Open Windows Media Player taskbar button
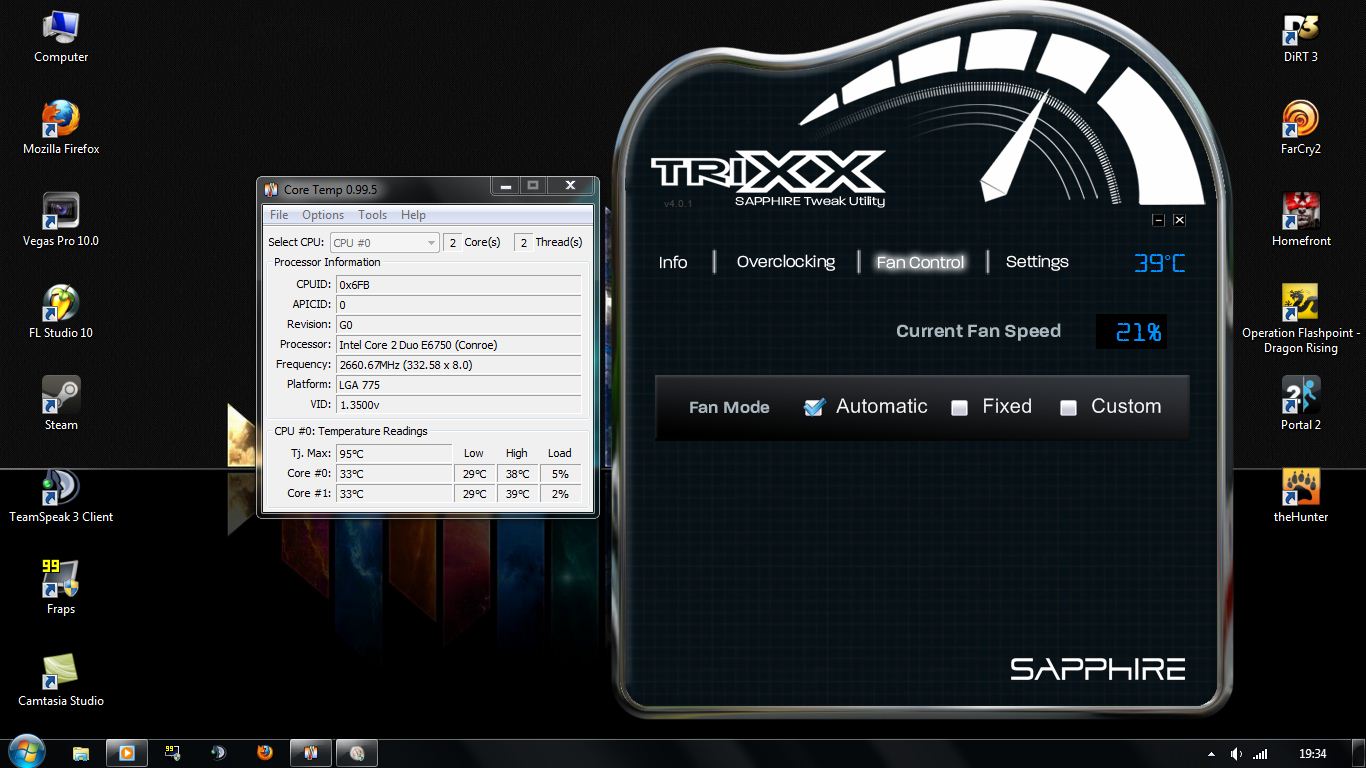 point(127,753)
